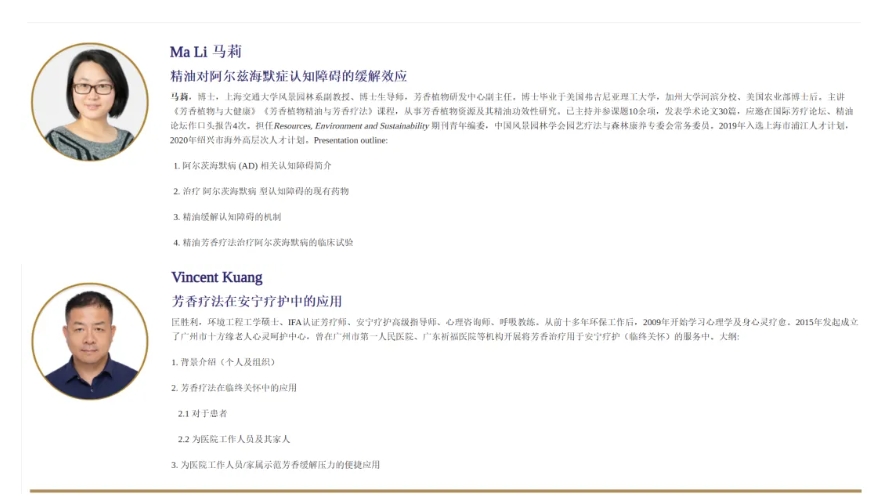Click sub-item '2.2 为医院工作人员及其家人'
Screen dimensions: 886x497
(x=234, y=439)
